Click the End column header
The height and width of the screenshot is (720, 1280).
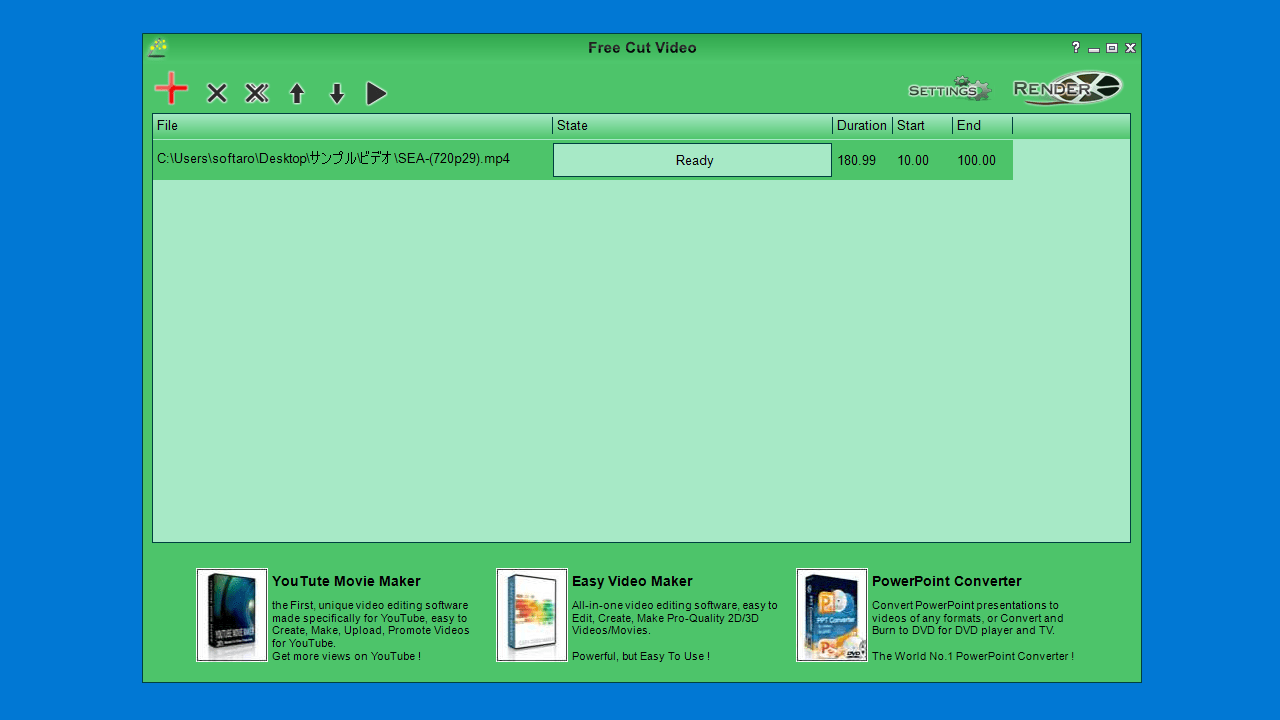click(983, 126)
